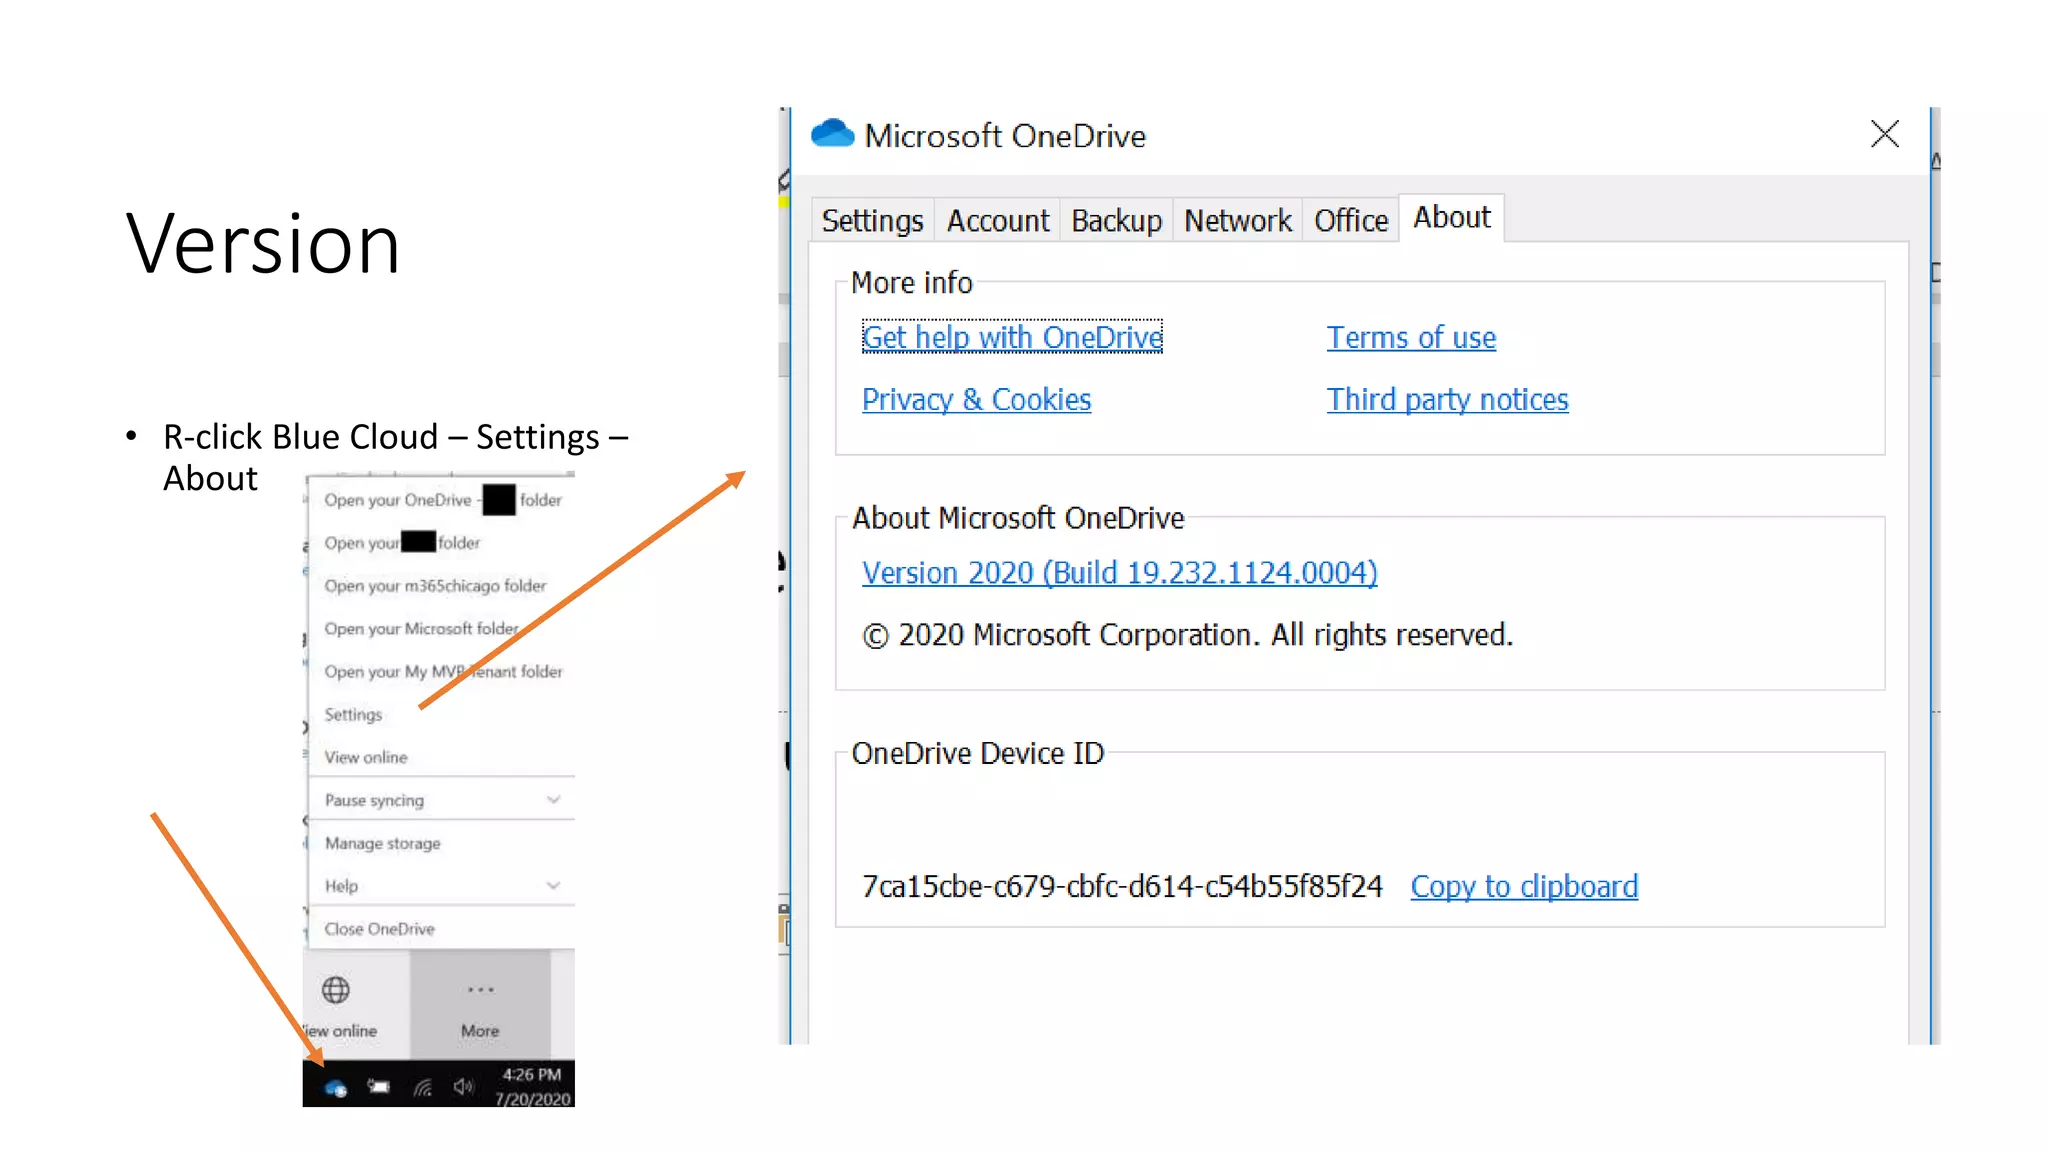Select the Office tab
The image size is (2048, 1152).
pyautogui.click(x=1351, y=220)
